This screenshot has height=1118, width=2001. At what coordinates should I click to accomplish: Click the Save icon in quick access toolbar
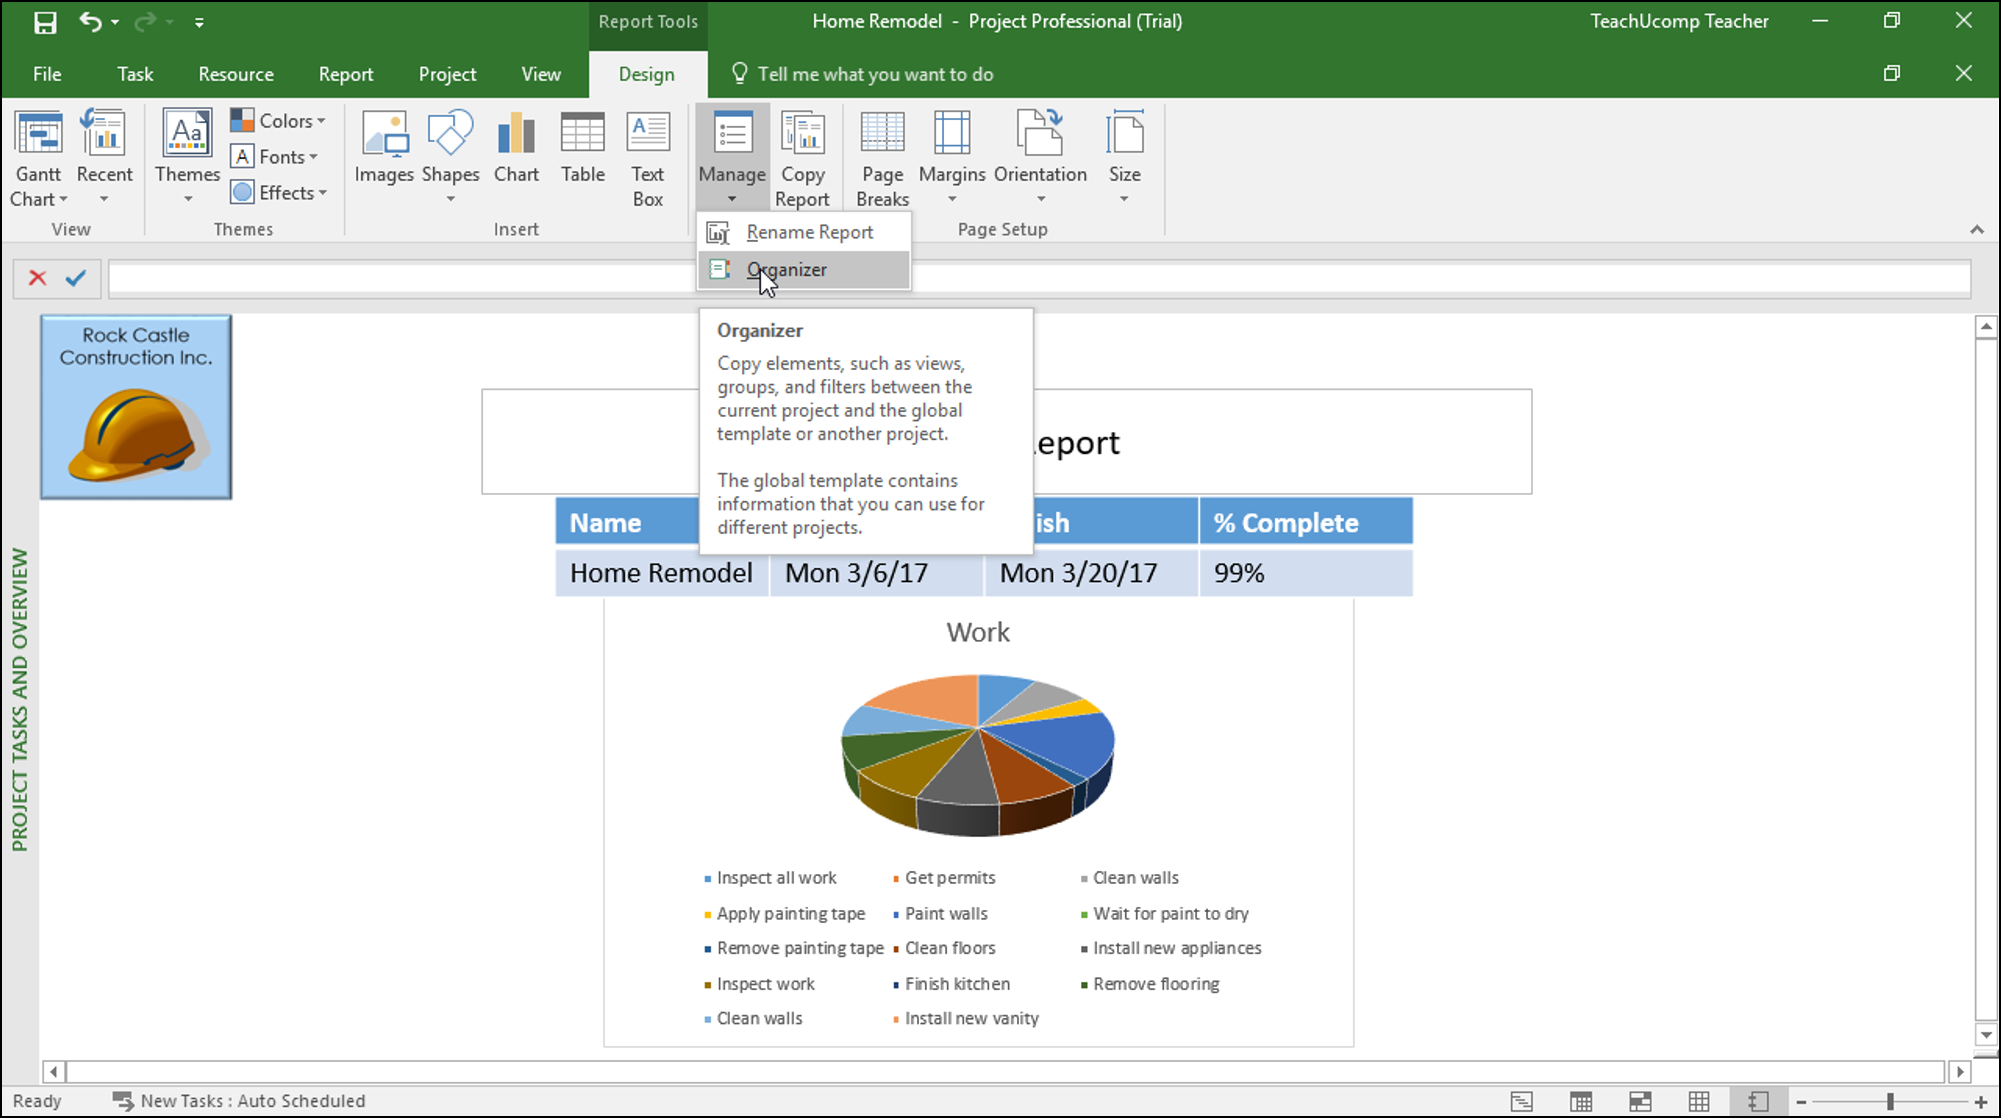[45, 22]
